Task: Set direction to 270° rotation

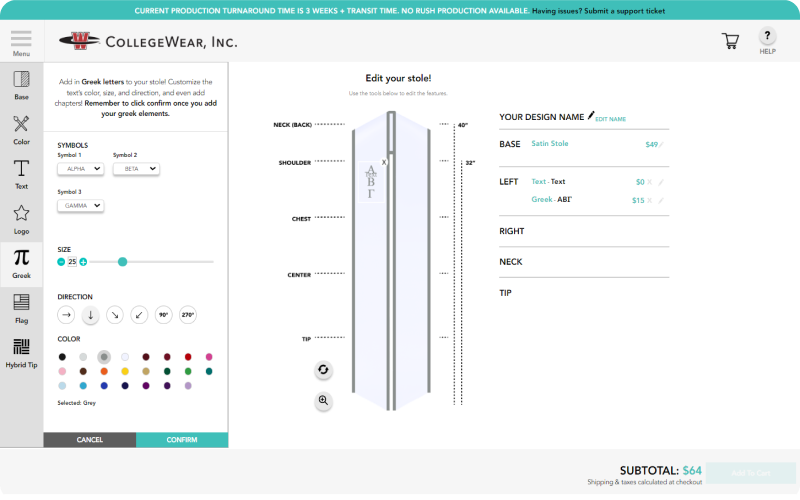Action: point(188,315)
